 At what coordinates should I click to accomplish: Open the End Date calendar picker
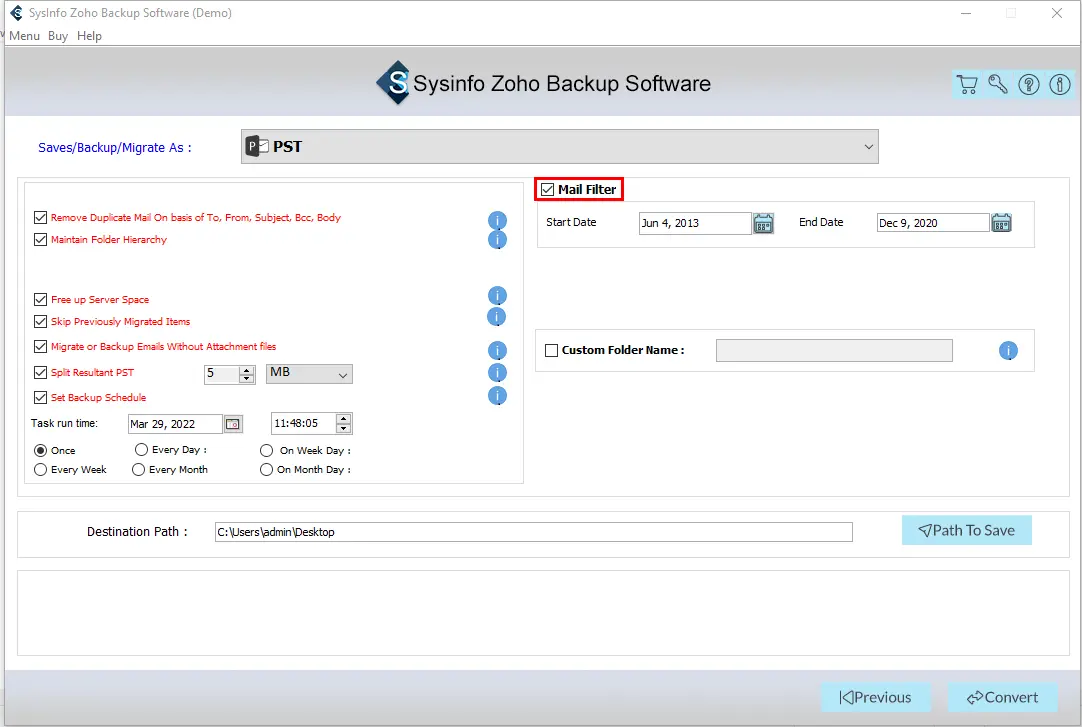click(1001, 223)
